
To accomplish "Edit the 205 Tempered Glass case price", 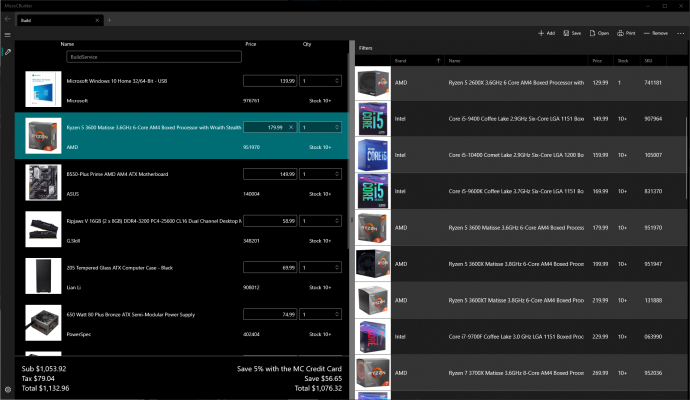I will click(x=270, y=268).
